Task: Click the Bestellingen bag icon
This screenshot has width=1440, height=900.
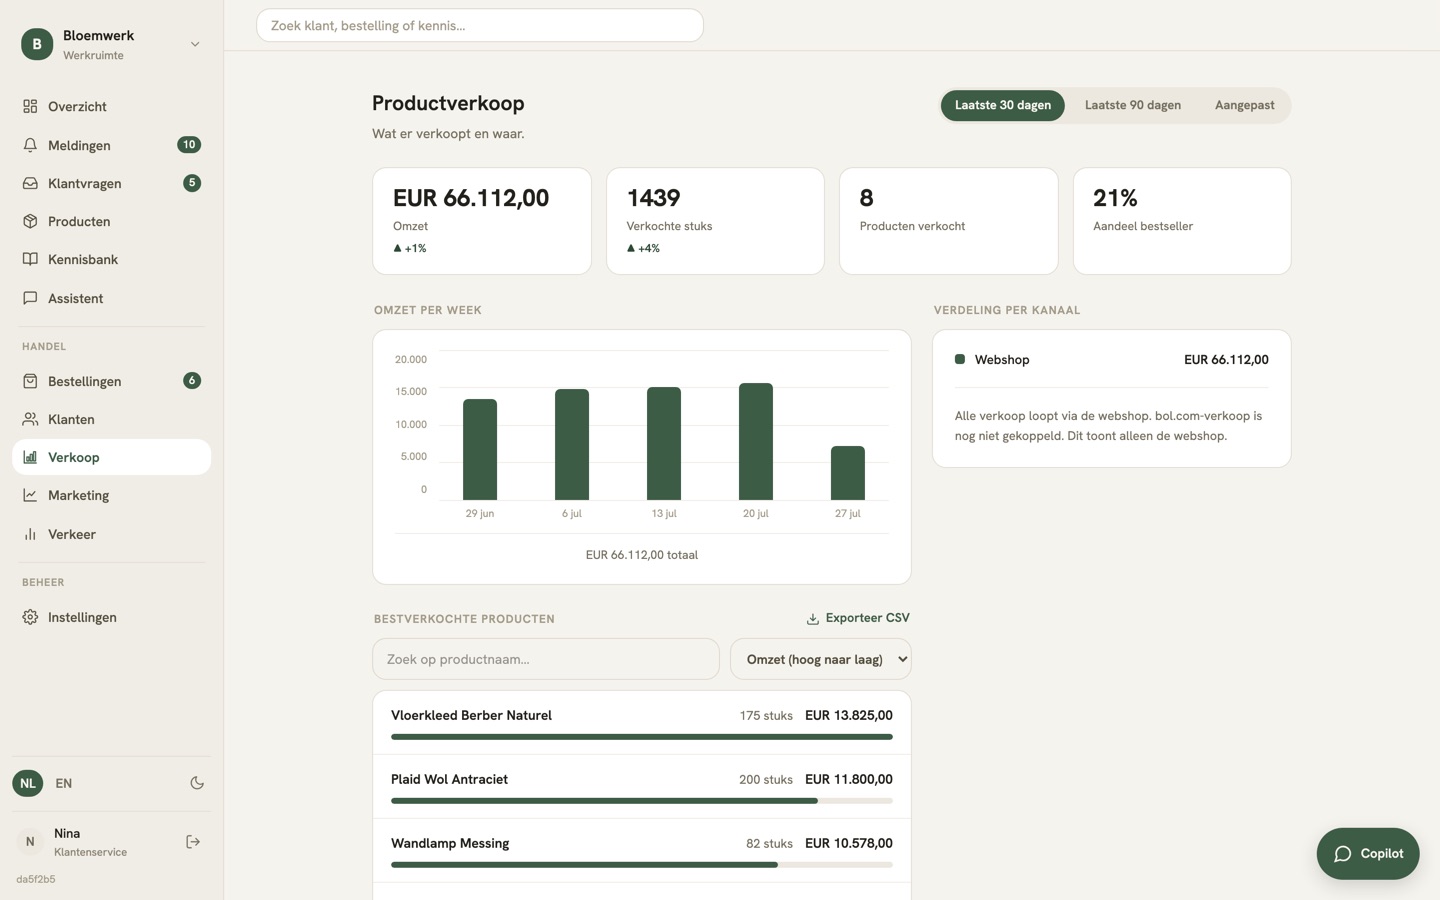Action: pyautogui.click(x=30, y=381)
